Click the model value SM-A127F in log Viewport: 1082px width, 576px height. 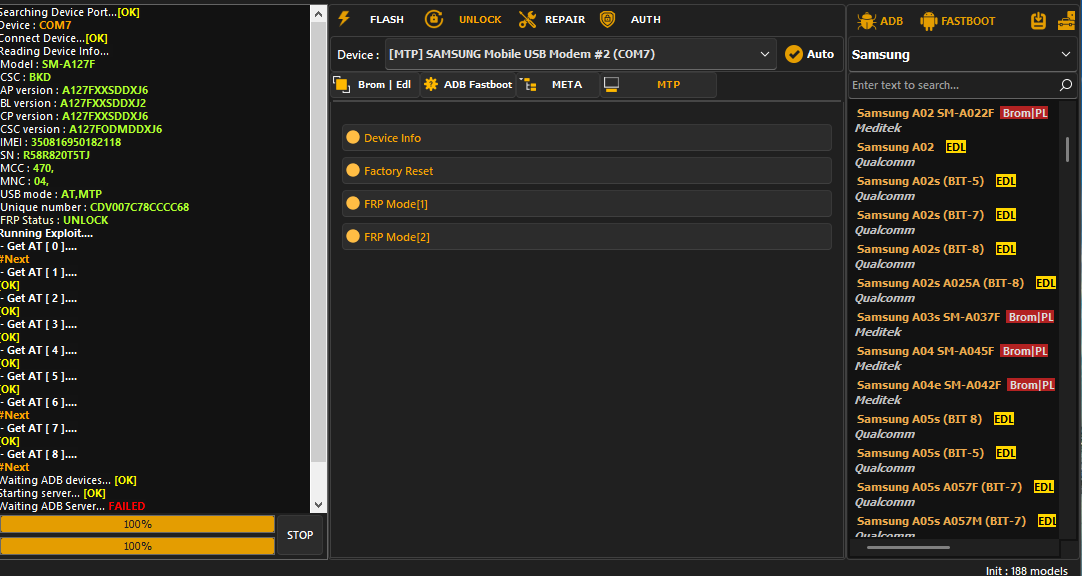(x=68, y=64)
